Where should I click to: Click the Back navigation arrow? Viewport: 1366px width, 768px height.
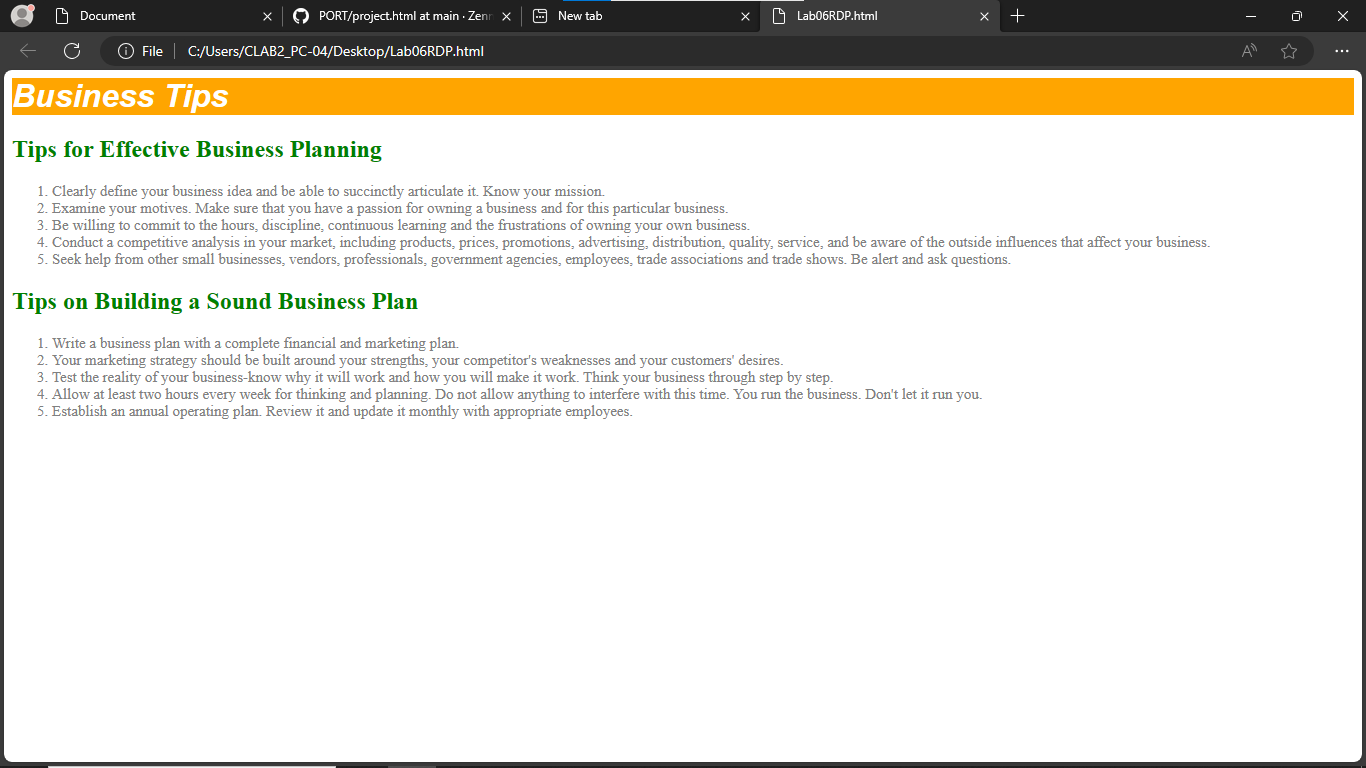pyautogui.click(x=28, y=51)
